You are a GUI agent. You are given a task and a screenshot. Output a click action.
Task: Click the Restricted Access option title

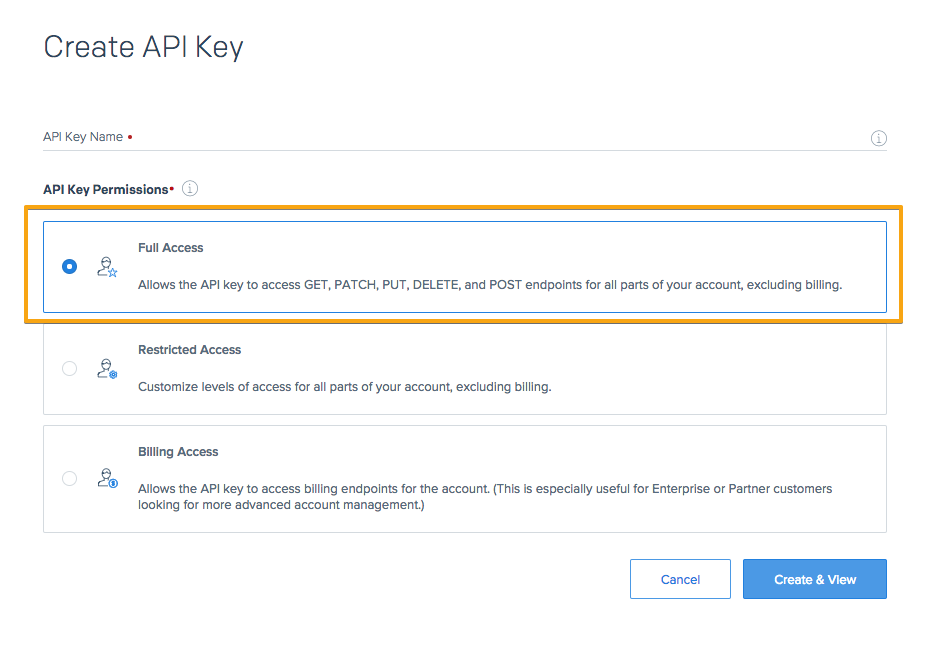click(190, 350)
